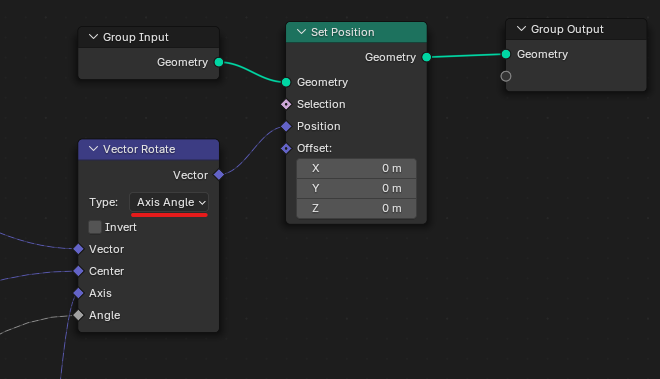Click the Selection label in Set Position
Viewport: 660px width, 379px height.
click(321, 104)
